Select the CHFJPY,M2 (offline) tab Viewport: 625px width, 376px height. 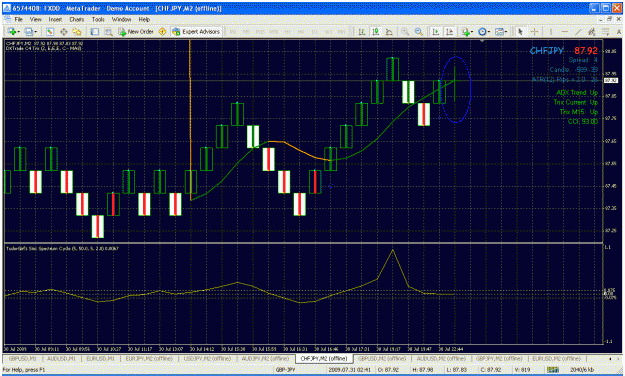323,358
